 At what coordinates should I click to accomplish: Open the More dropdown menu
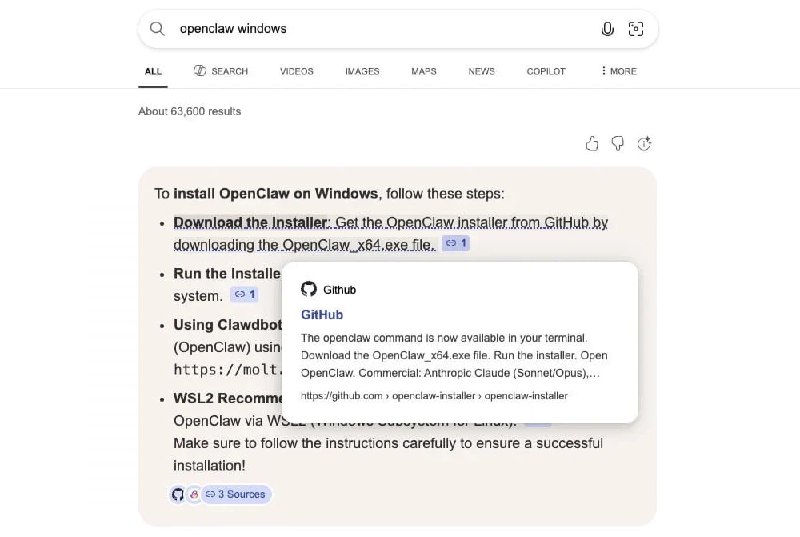click(618, 71)
